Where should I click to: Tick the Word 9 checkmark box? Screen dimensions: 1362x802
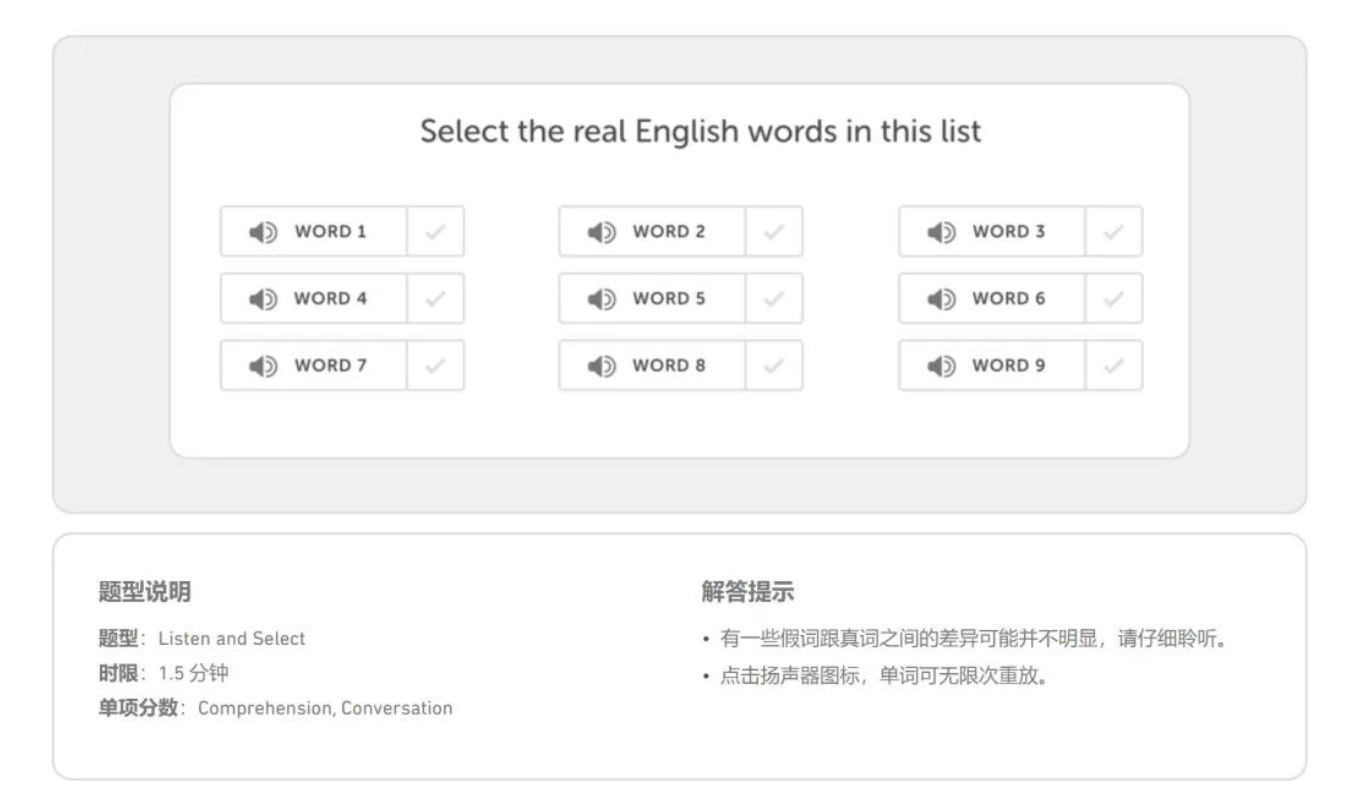pyautogui.click(x=1114, y=366)
